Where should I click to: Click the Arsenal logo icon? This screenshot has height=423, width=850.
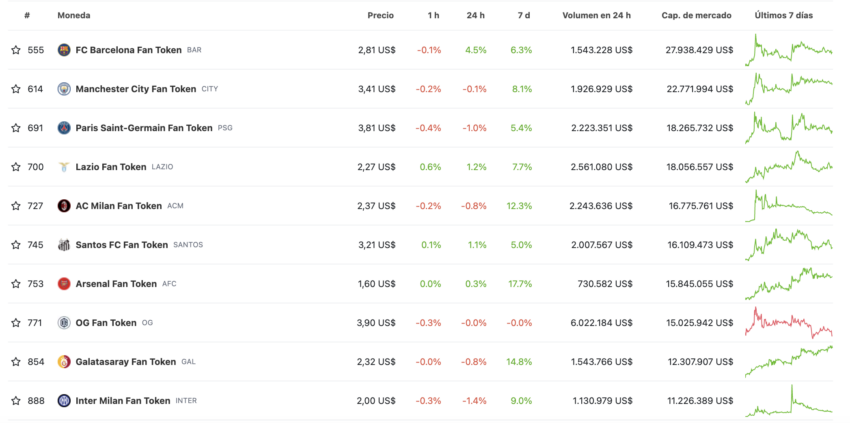[64, 284]
